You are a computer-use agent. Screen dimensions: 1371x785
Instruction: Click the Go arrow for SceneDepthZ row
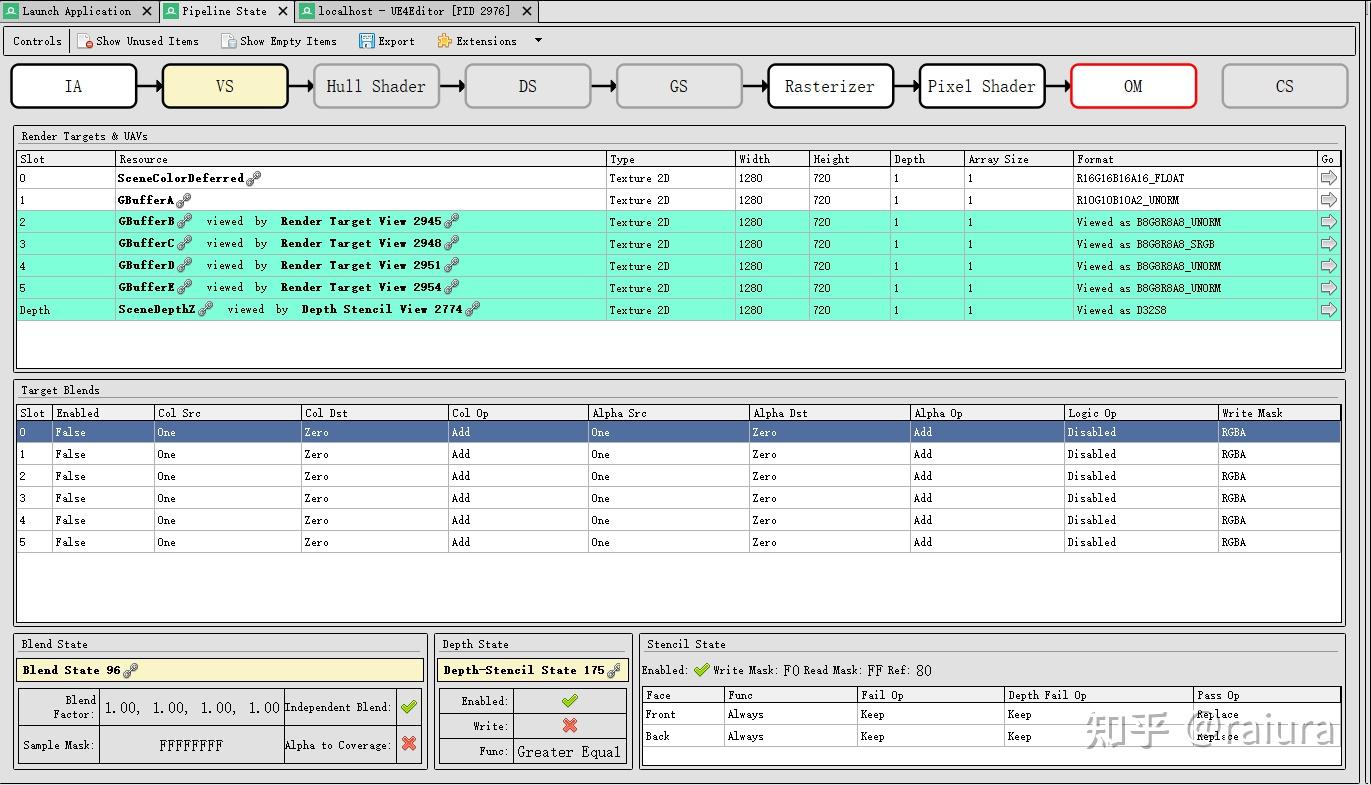[1328, 310]
